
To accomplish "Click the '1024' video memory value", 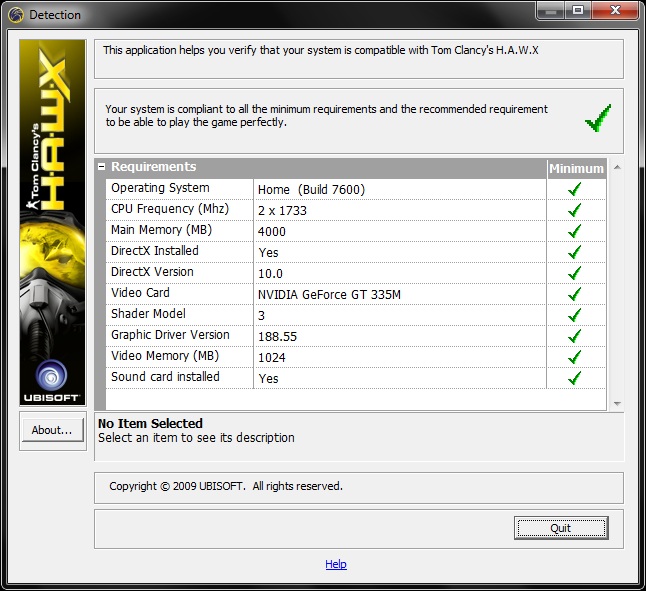I will click(x=272, y=358).
